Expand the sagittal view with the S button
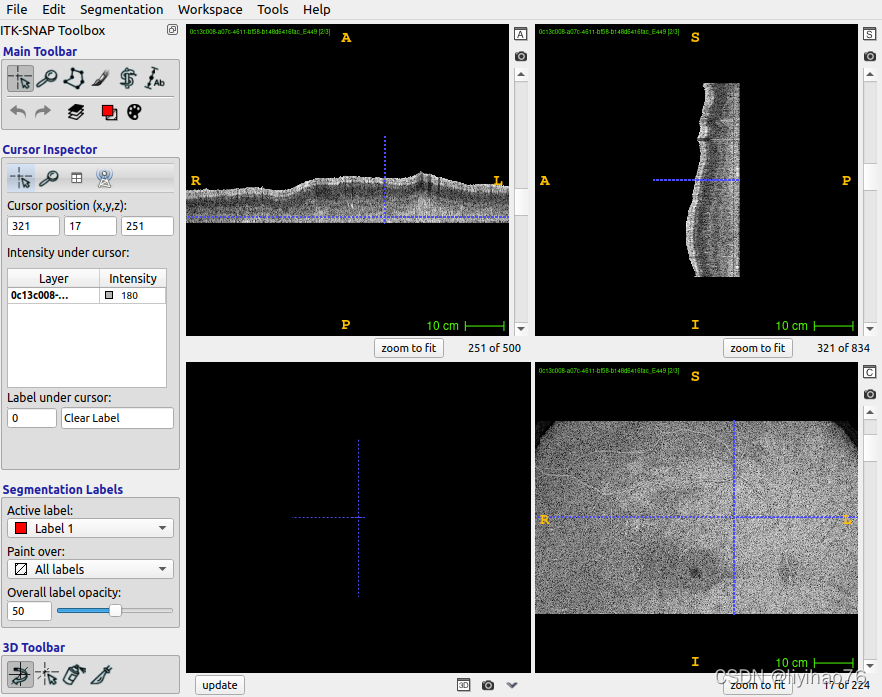882x697 pixels. 870,34
